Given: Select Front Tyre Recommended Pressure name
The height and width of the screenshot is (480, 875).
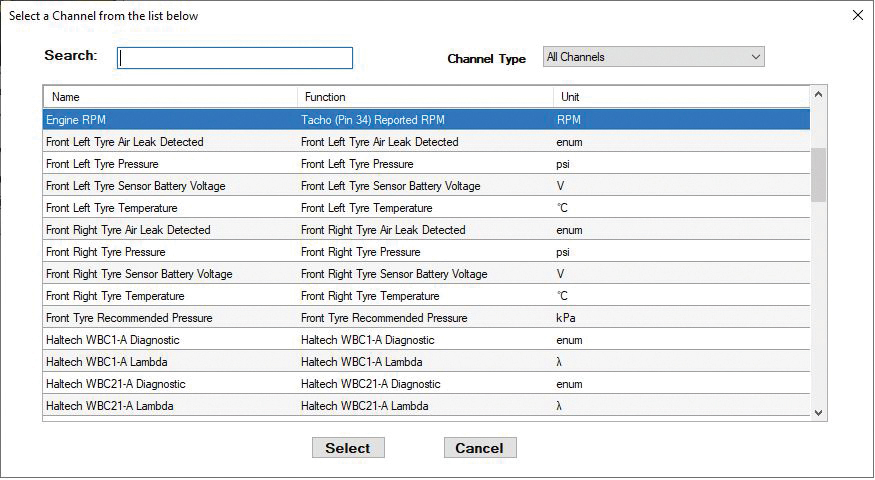Looking at the screenshot, I should click(x=129, y=318).
